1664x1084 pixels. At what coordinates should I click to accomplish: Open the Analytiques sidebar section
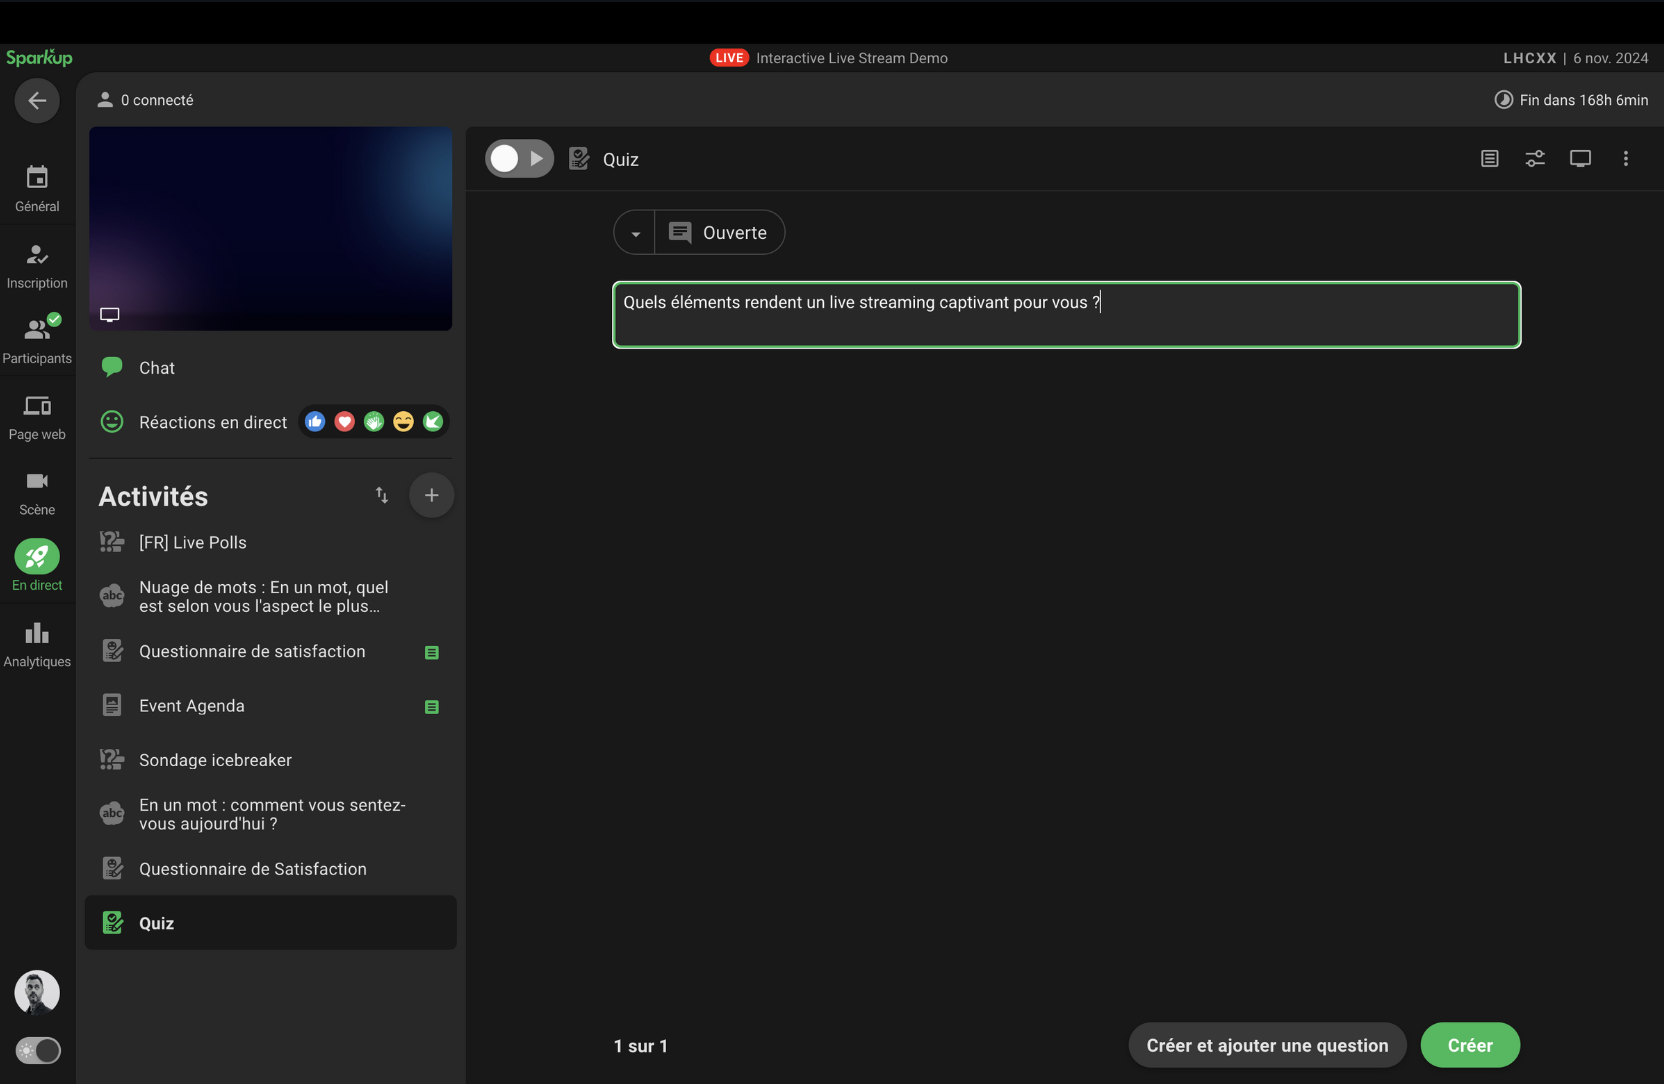[37, 644]
